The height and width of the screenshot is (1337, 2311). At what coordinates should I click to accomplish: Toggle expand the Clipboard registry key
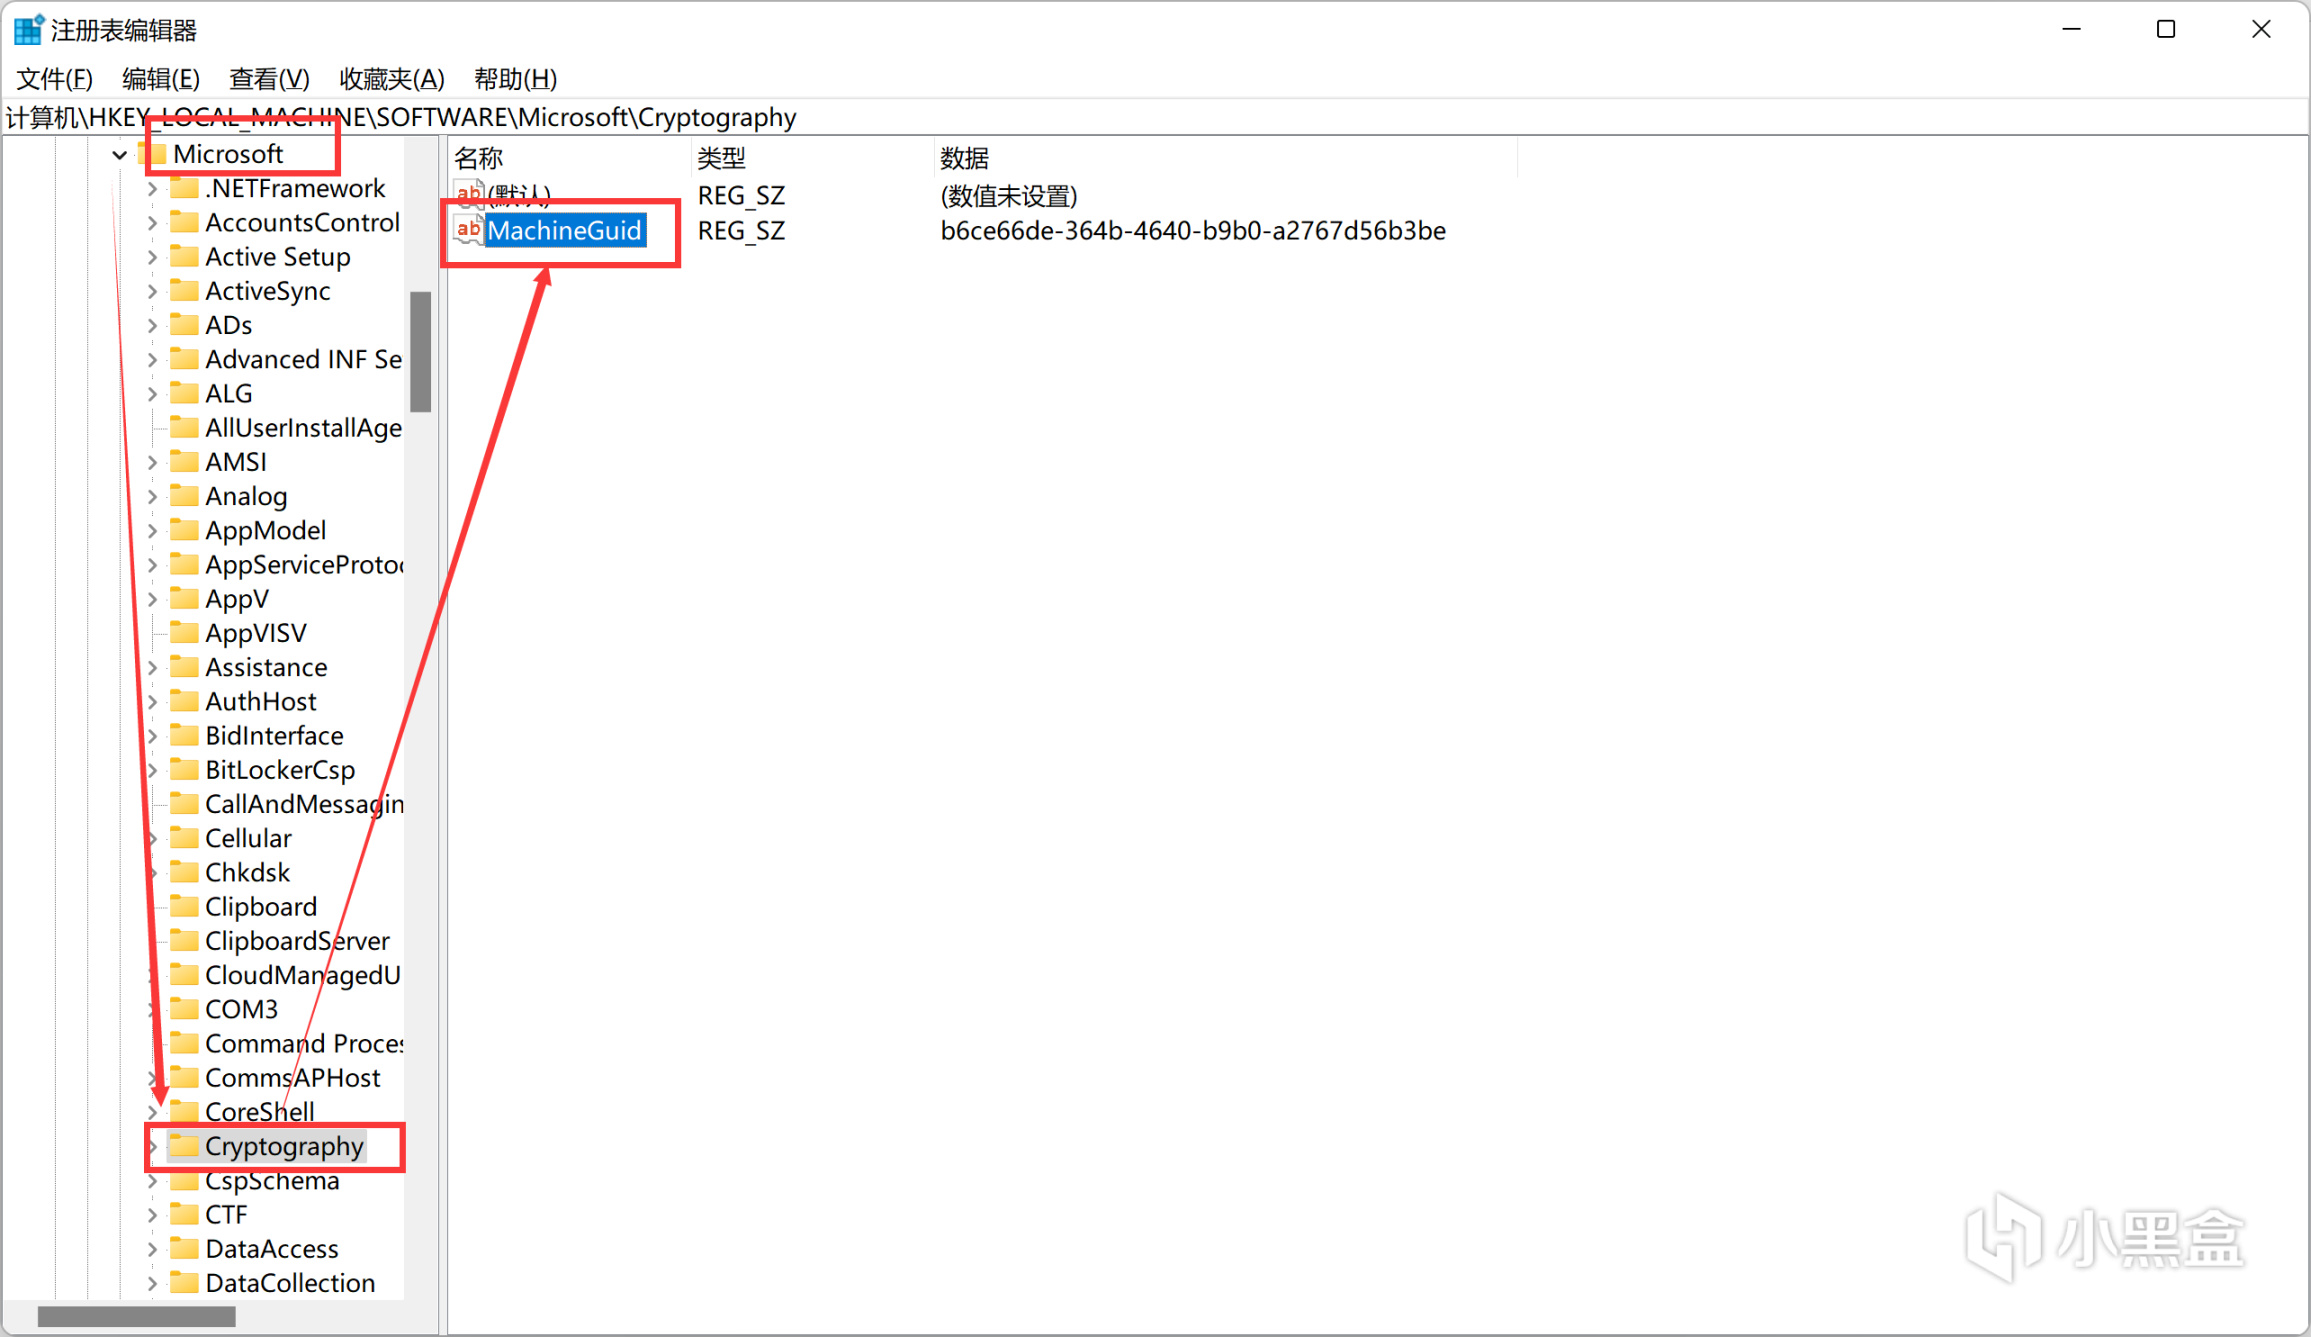pyautogui.click(x=159, y=906)
